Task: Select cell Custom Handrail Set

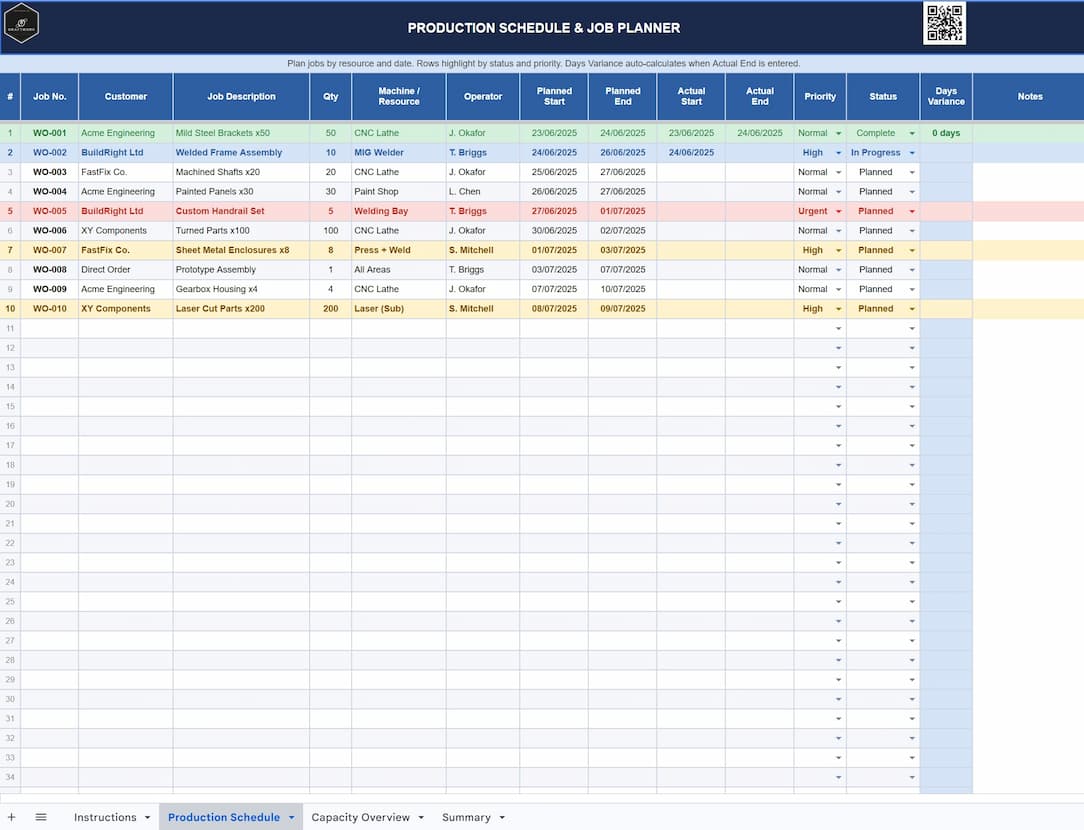Action: 241,211
